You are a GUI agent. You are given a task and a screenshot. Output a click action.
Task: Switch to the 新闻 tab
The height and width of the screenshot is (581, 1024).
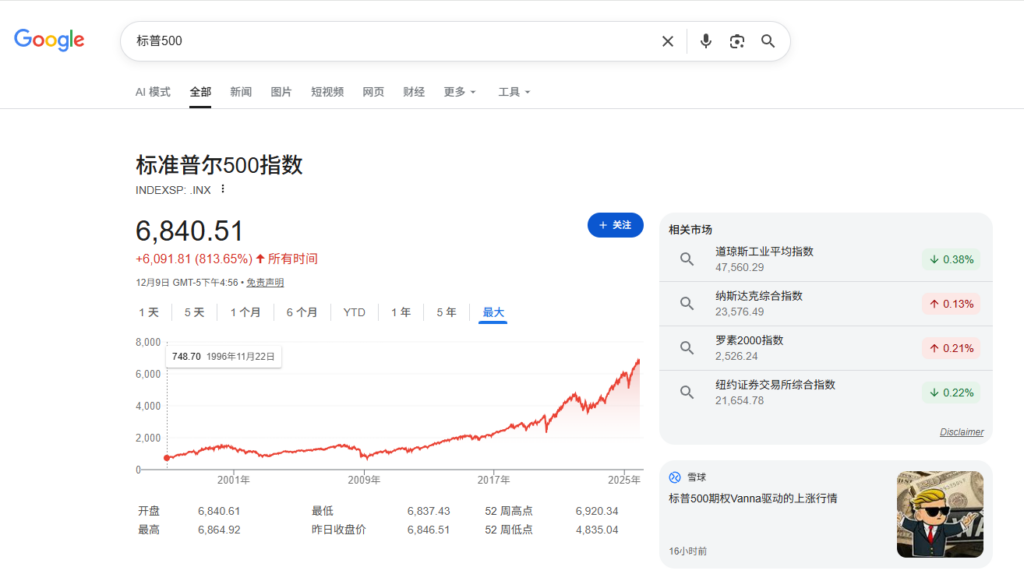[x=241, y=92]
